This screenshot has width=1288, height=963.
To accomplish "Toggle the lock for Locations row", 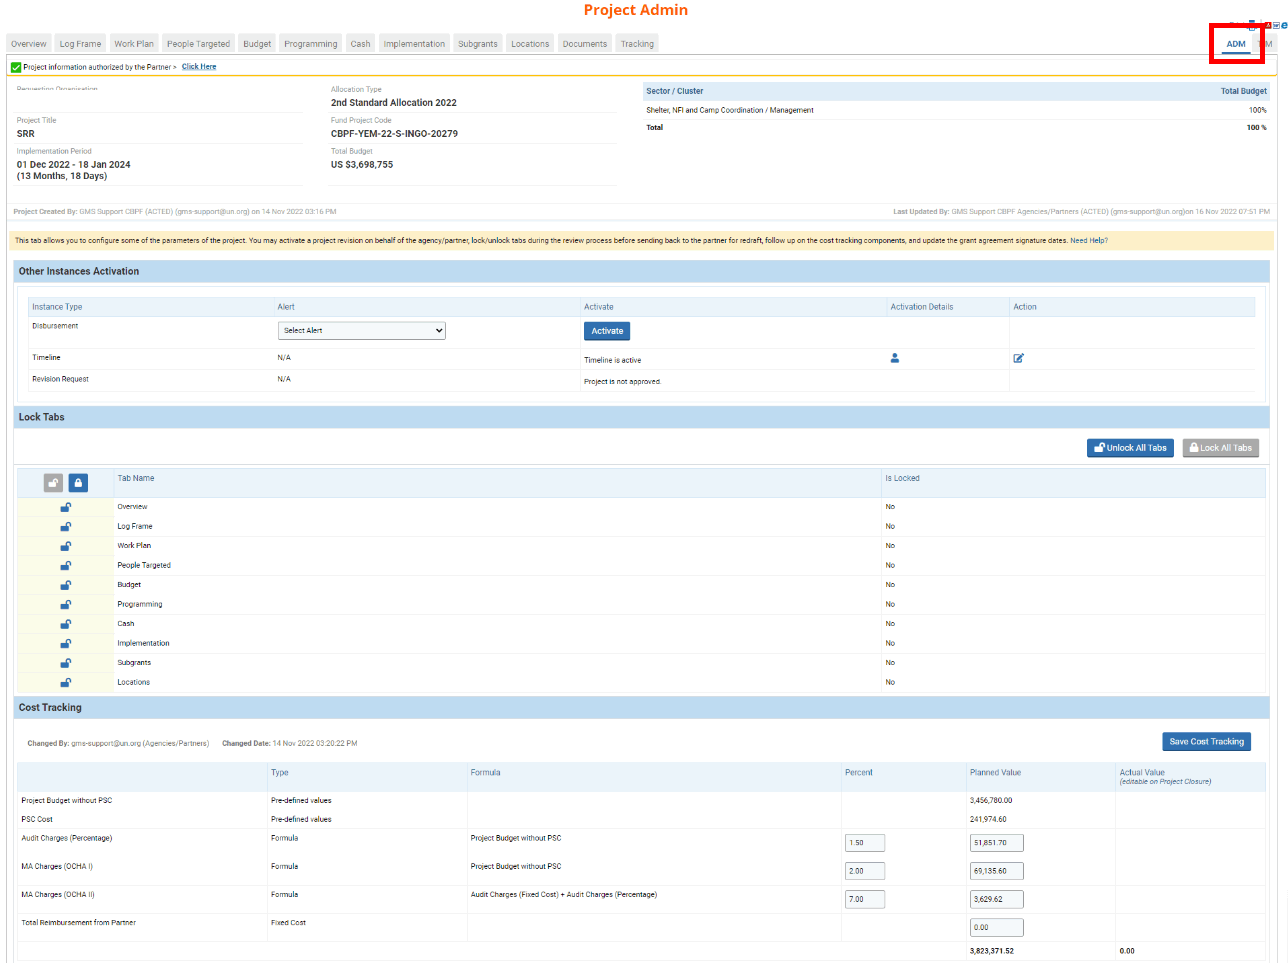I will coord(66,682).
